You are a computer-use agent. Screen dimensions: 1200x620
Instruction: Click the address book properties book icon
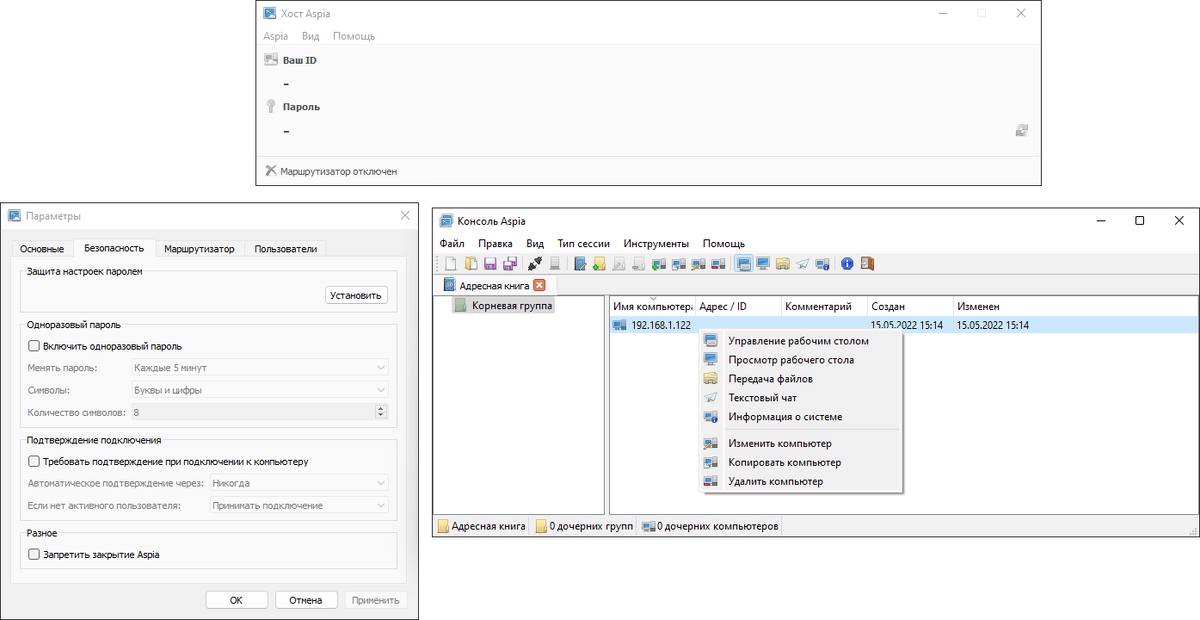click(x=580, y=264)
